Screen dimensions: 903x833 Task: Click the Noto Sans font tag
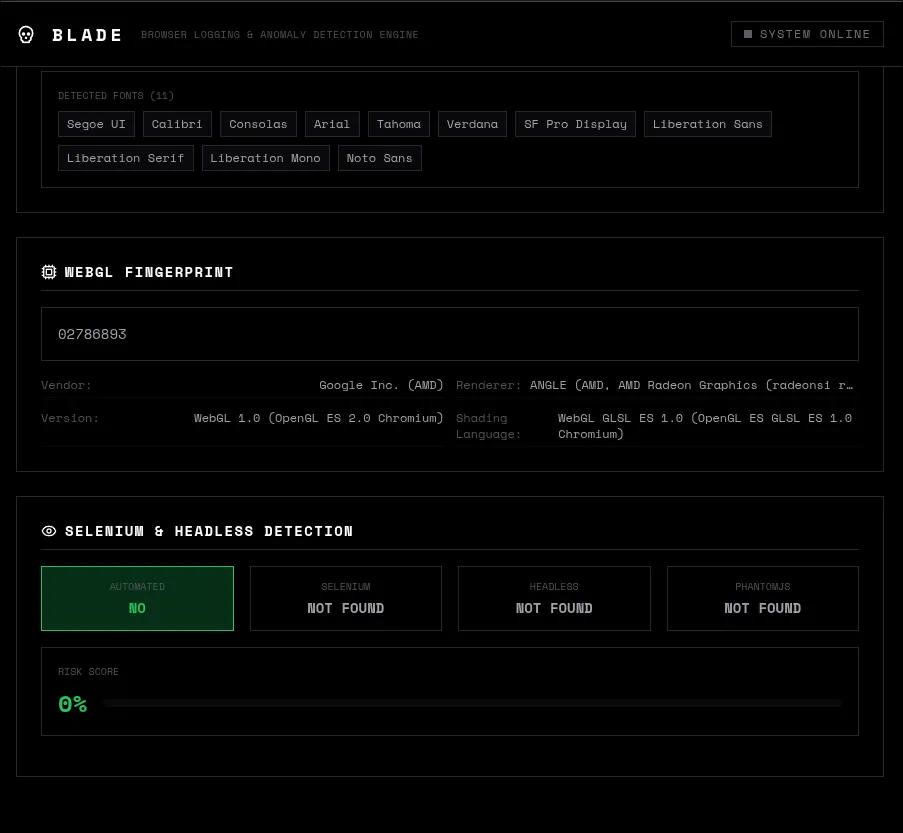379,158
